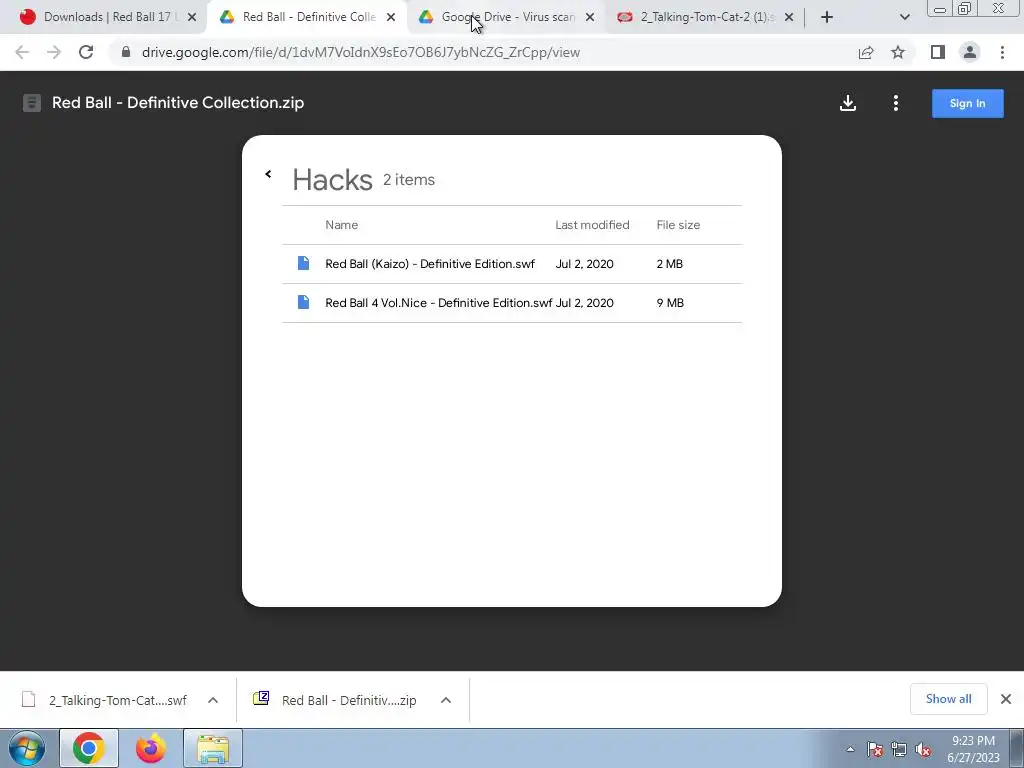Close the 2_Talking-Tom-Cat-2 tab
Image resolution: width=1024 pixels, height=768 pixels.
click(x=789, y=18)
